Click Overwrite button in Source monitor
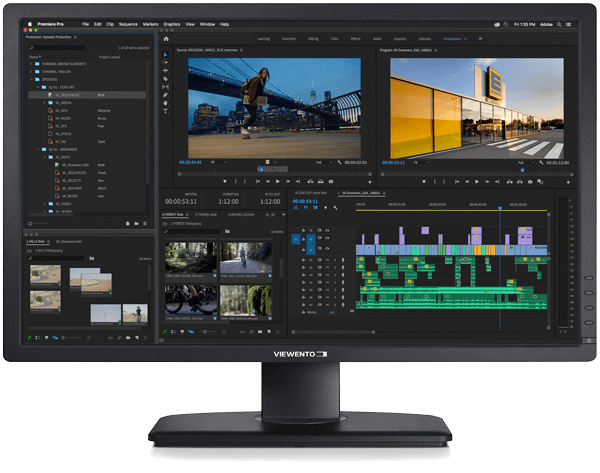 (321, 181)
